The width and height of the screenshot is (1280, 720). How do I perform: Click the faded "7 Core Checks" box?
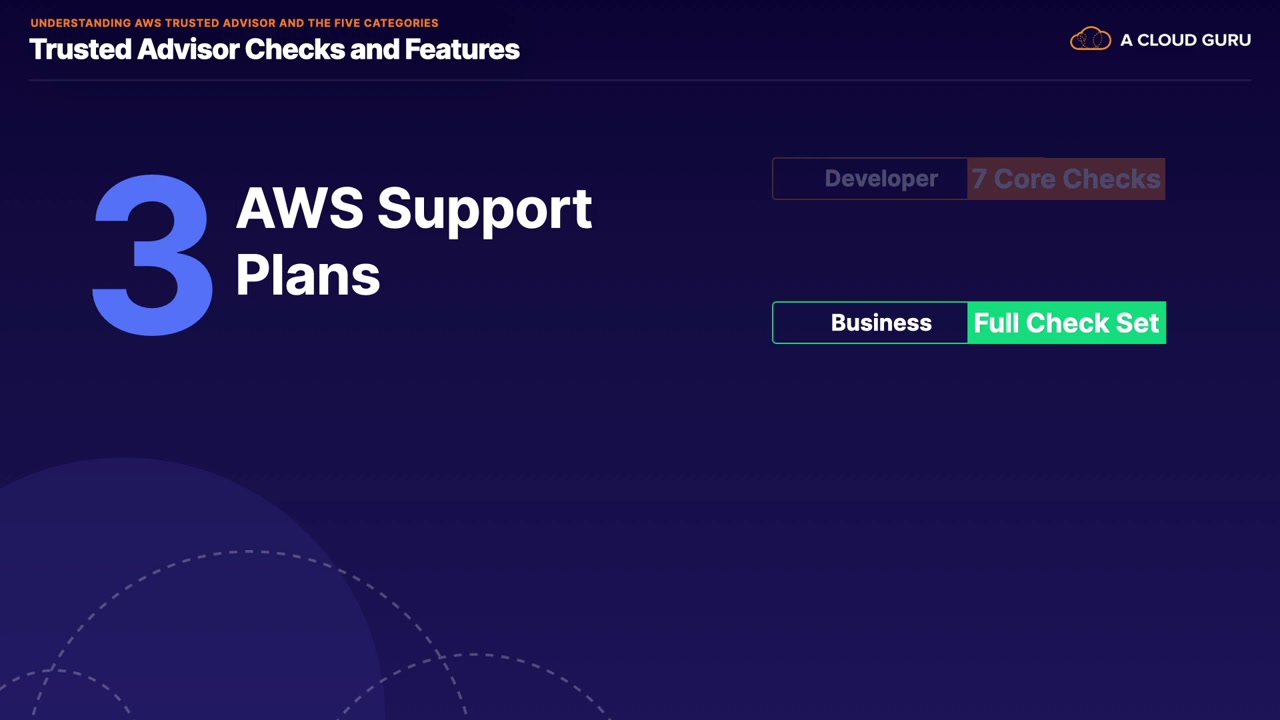(1066, 179)
